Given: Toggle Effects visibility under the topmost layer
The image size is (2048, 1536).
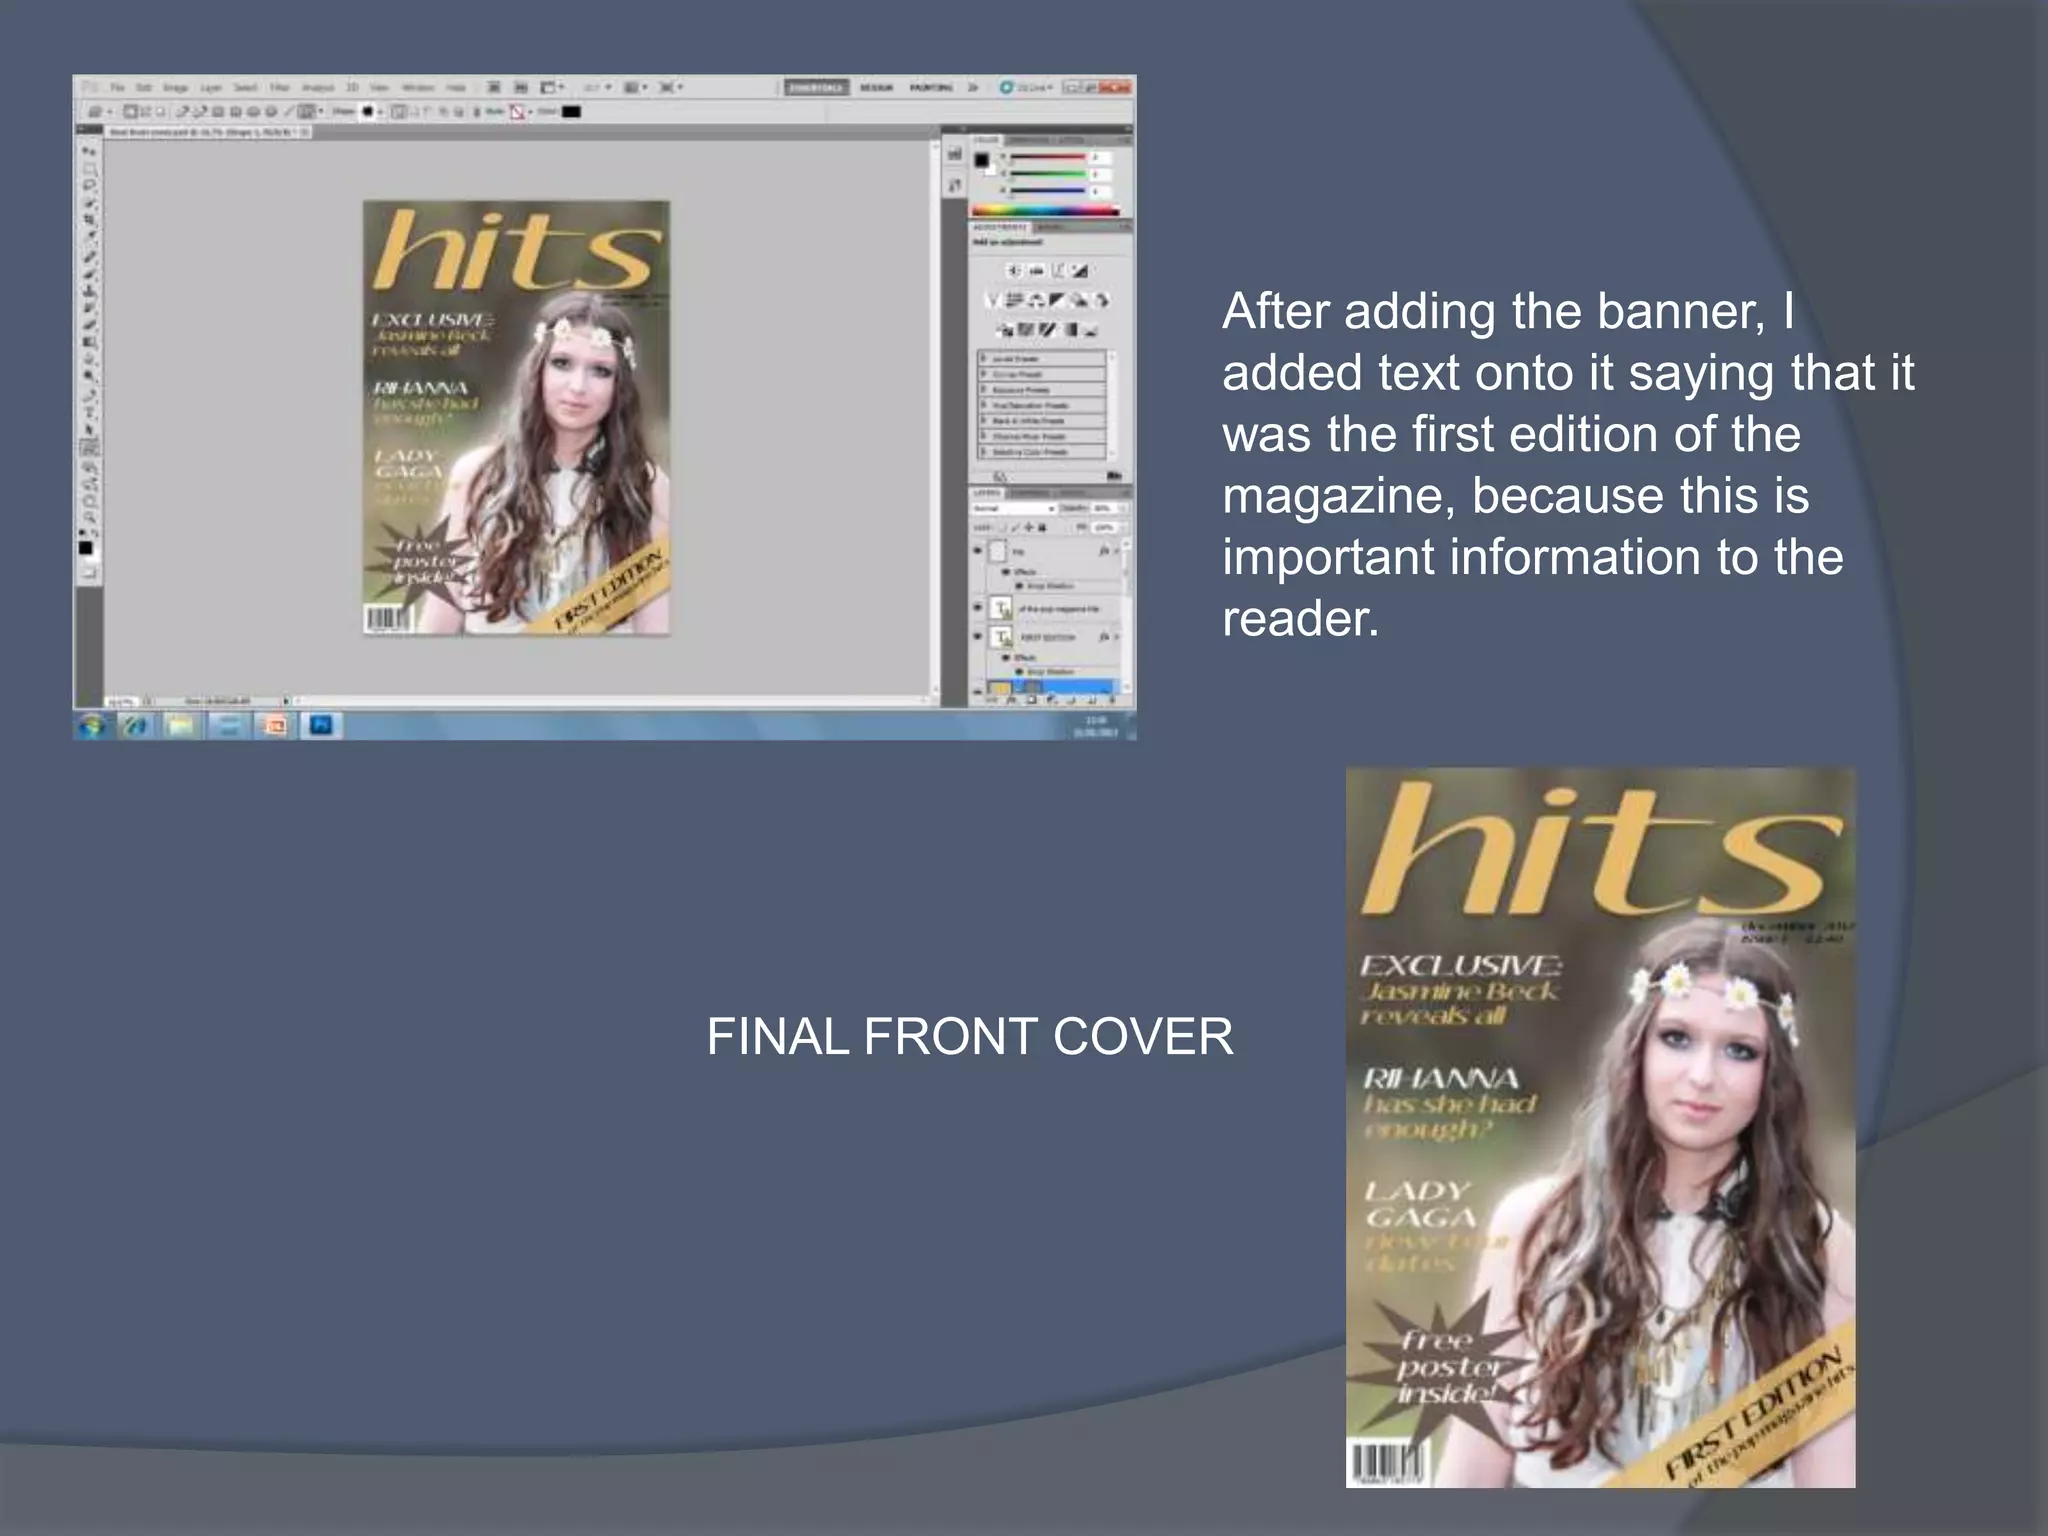Looking at the screenshot, I should pyautogui.click(x=1006, y=572).
